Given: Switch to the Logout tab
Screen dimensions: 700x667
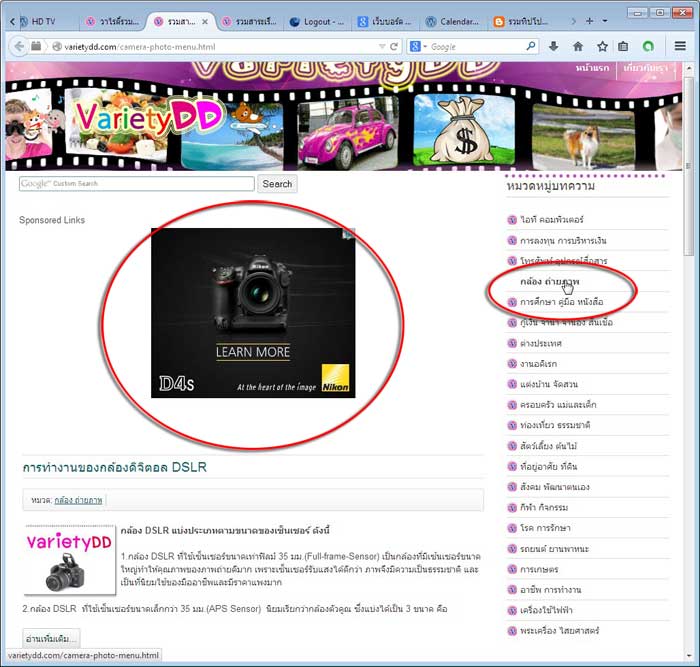Looking at the screenshot, I should point(317,21).
